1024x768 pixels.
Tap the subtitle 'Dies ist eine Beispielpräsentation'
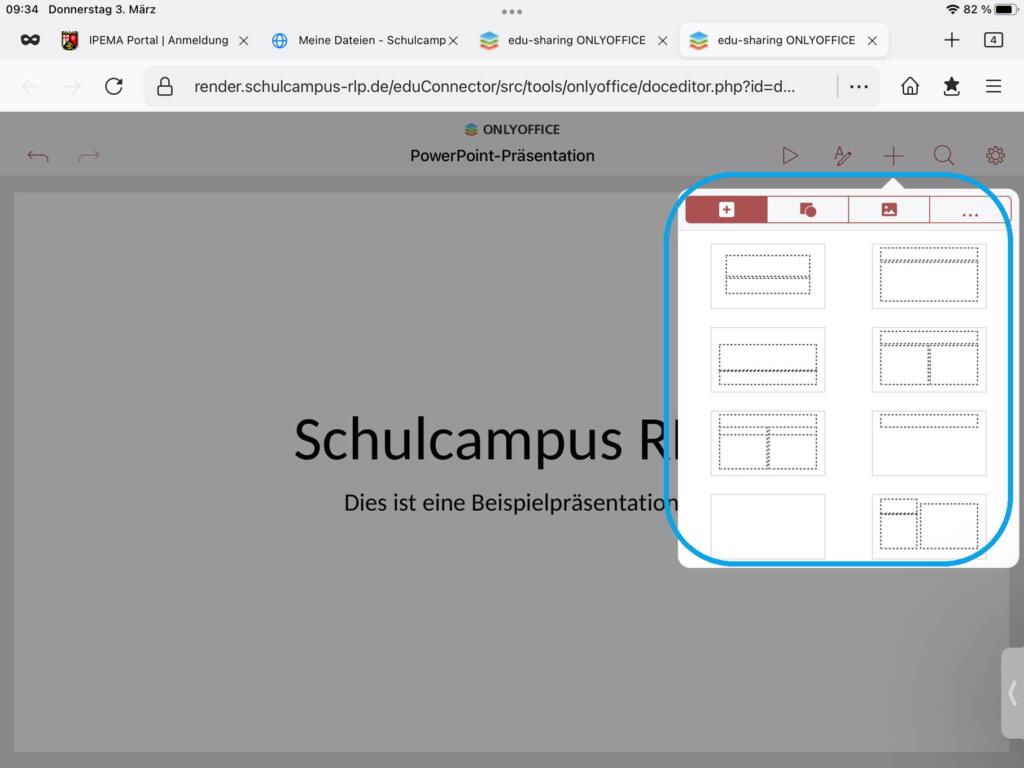[x=511, y=503]
